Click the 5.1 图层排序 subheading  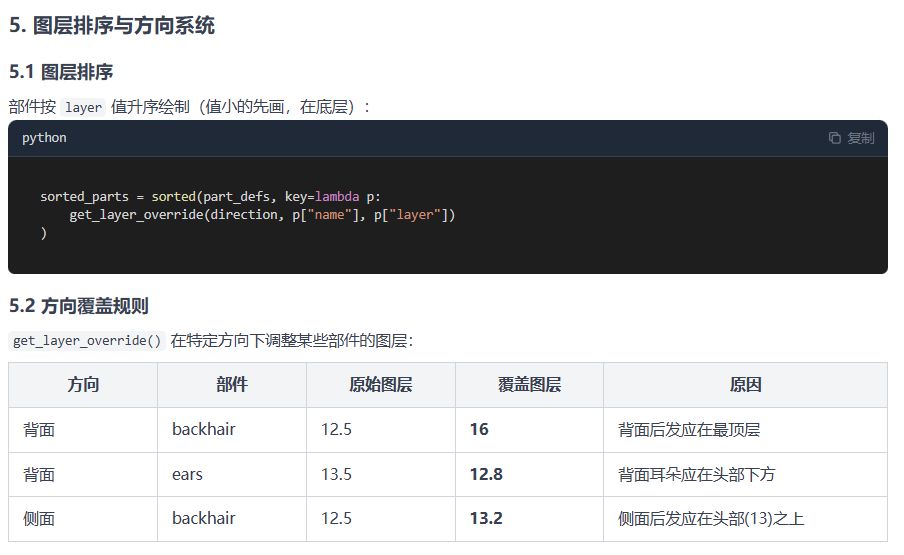[x=61, y=72]
